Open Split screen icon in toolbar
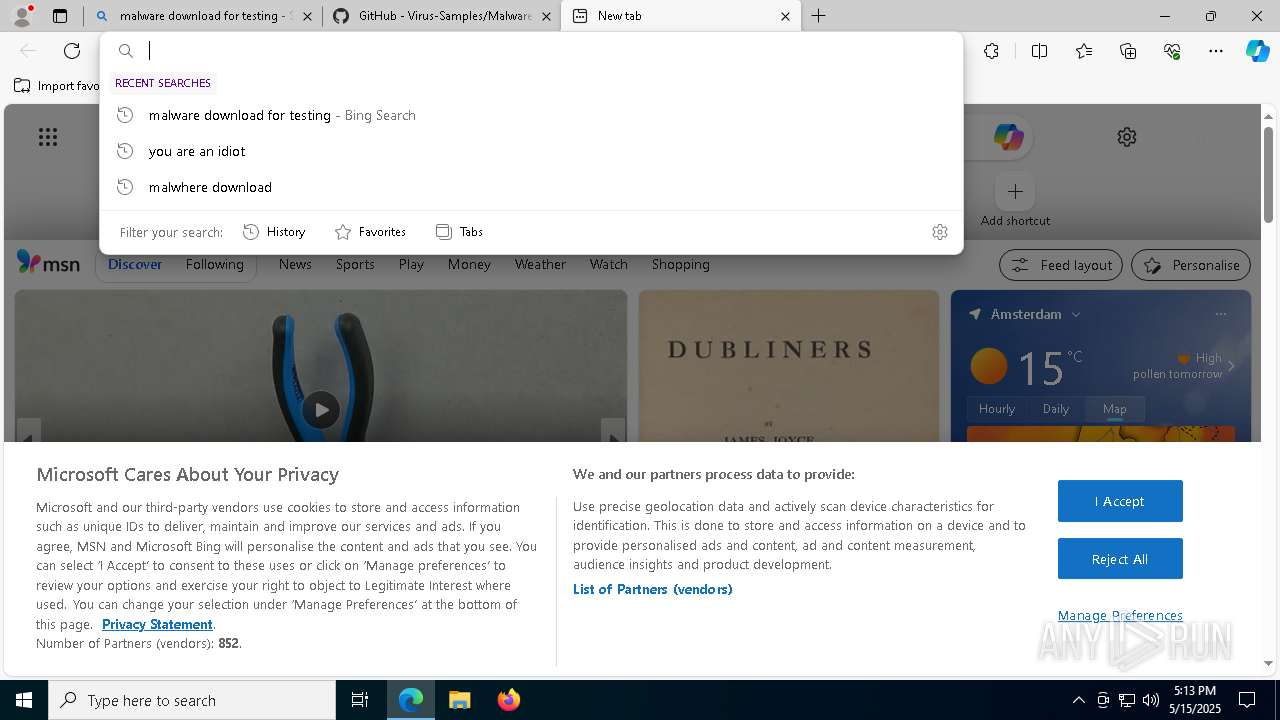This screenshot has height=720, width=1280. [x=1039, y=51]
